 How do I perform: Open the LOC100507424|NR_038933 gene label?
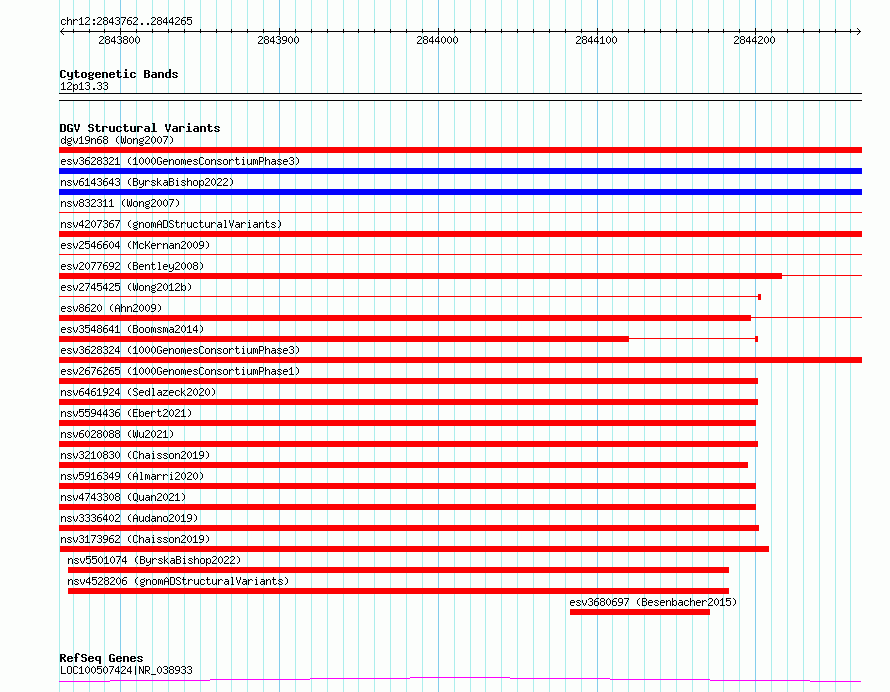click(126, 670)
